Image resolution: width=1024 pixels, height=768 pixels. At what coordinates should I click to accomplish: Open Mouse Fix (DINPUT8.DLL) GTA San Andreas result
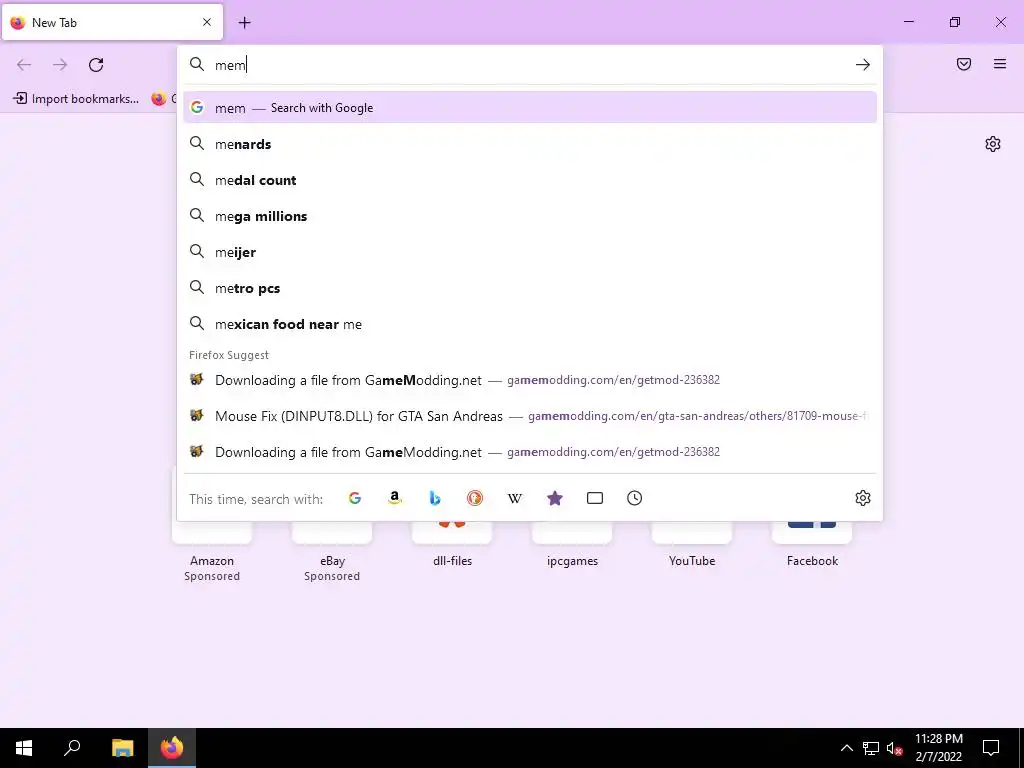(530, 416)
